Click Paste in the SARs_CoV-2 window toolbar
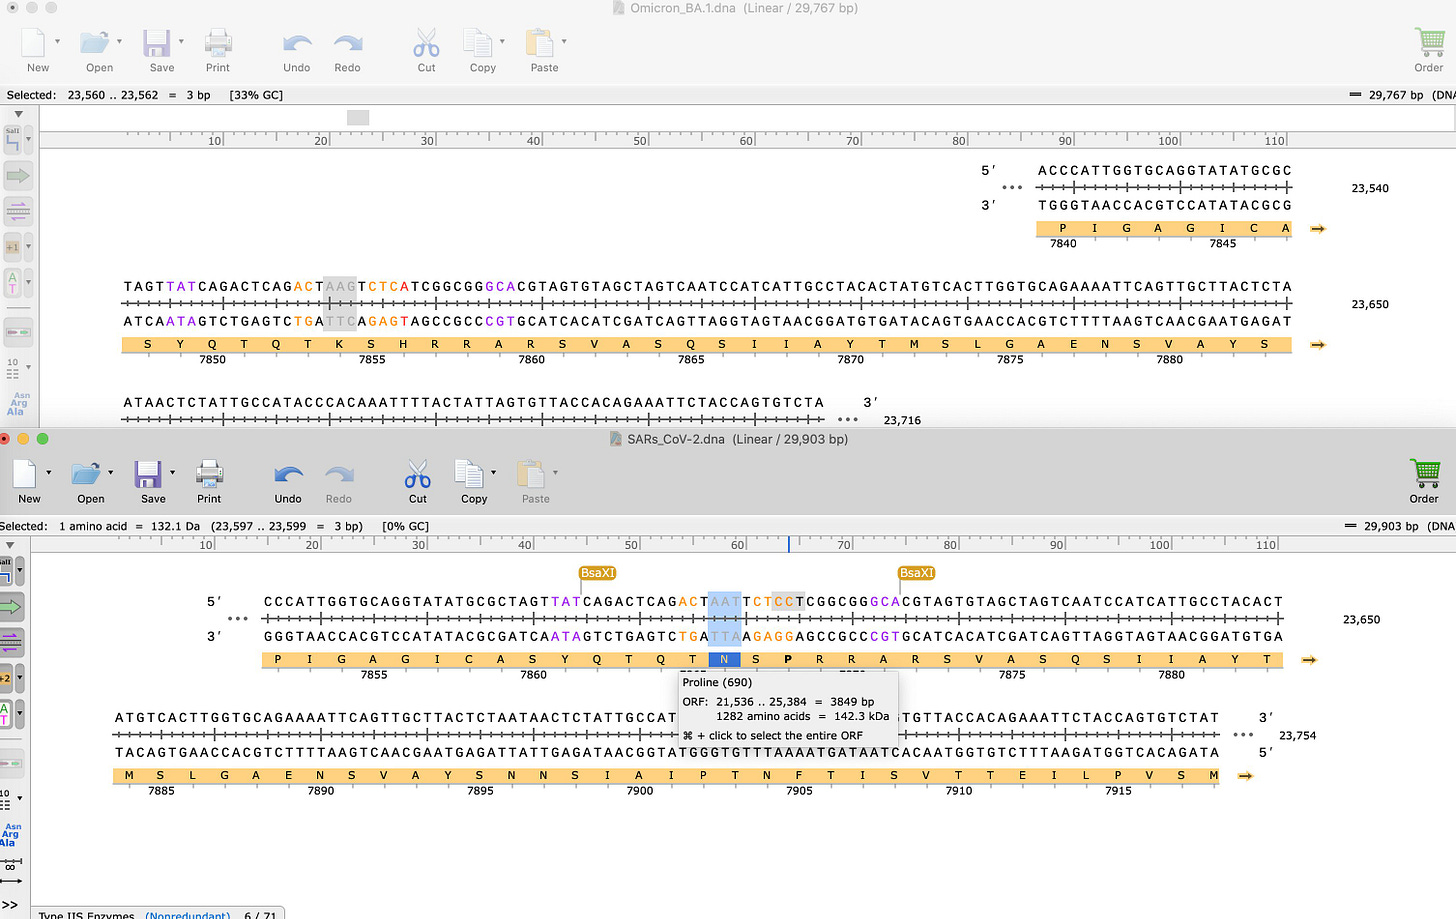The width and height of the screenshot is (1456, 919). pyautogui.click(x=533, y=481)
